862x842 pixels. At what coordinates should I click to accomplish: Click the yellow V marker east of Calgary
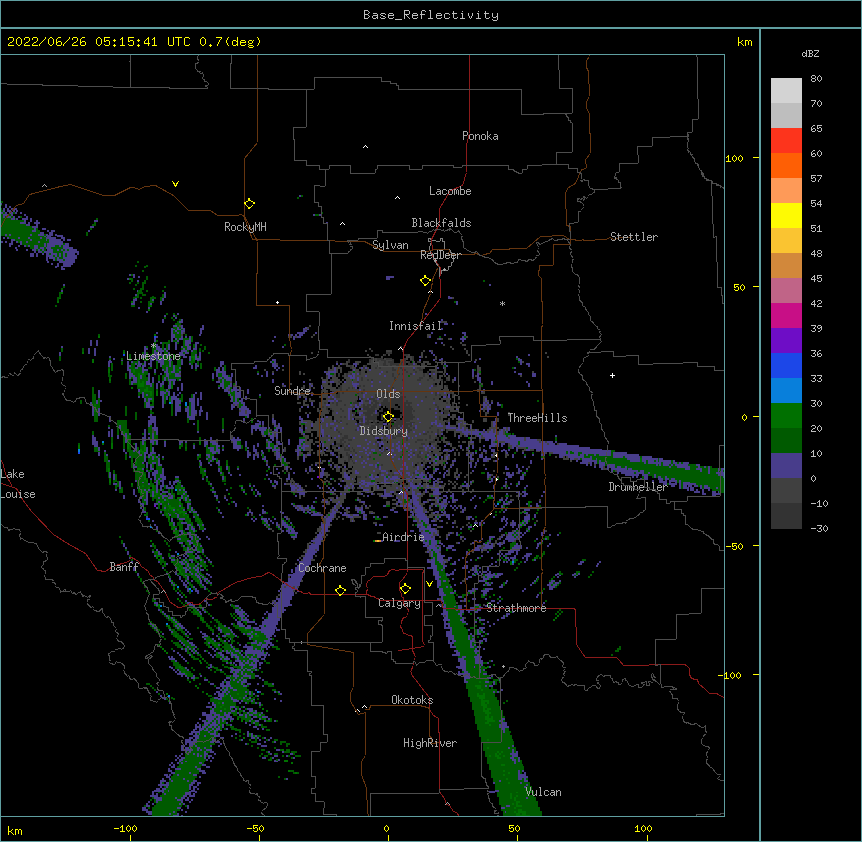(429, 584)
